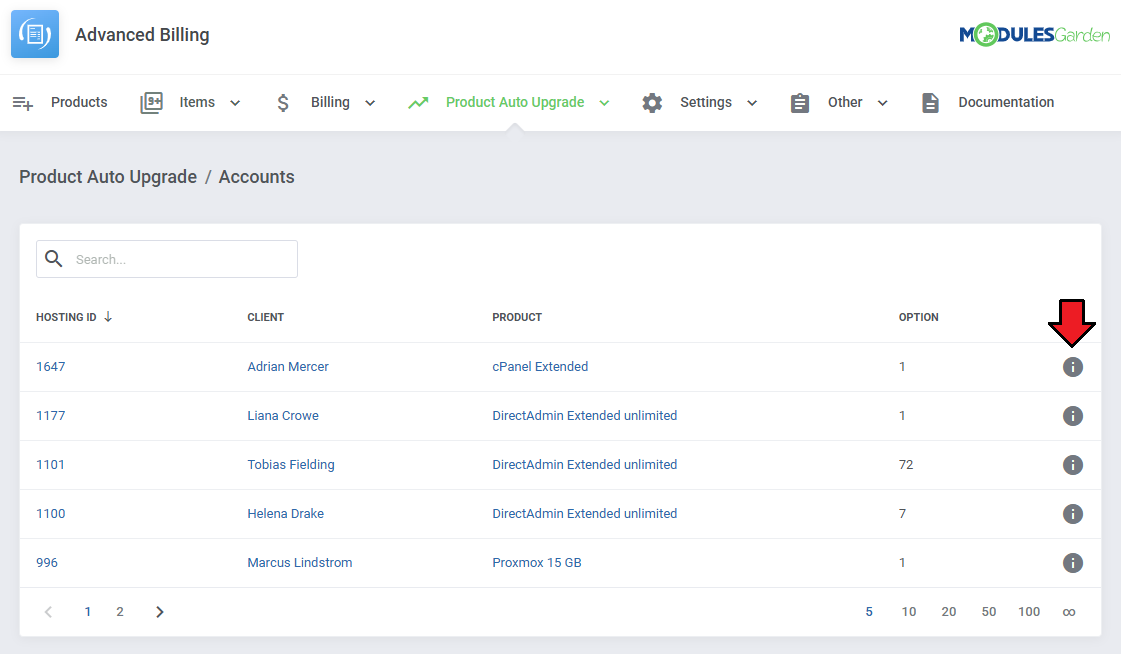This screenshot has width=1121, height=654.
Task: Go to next page with right chevron
Action: pyautogui.click(x=159, y=612)
